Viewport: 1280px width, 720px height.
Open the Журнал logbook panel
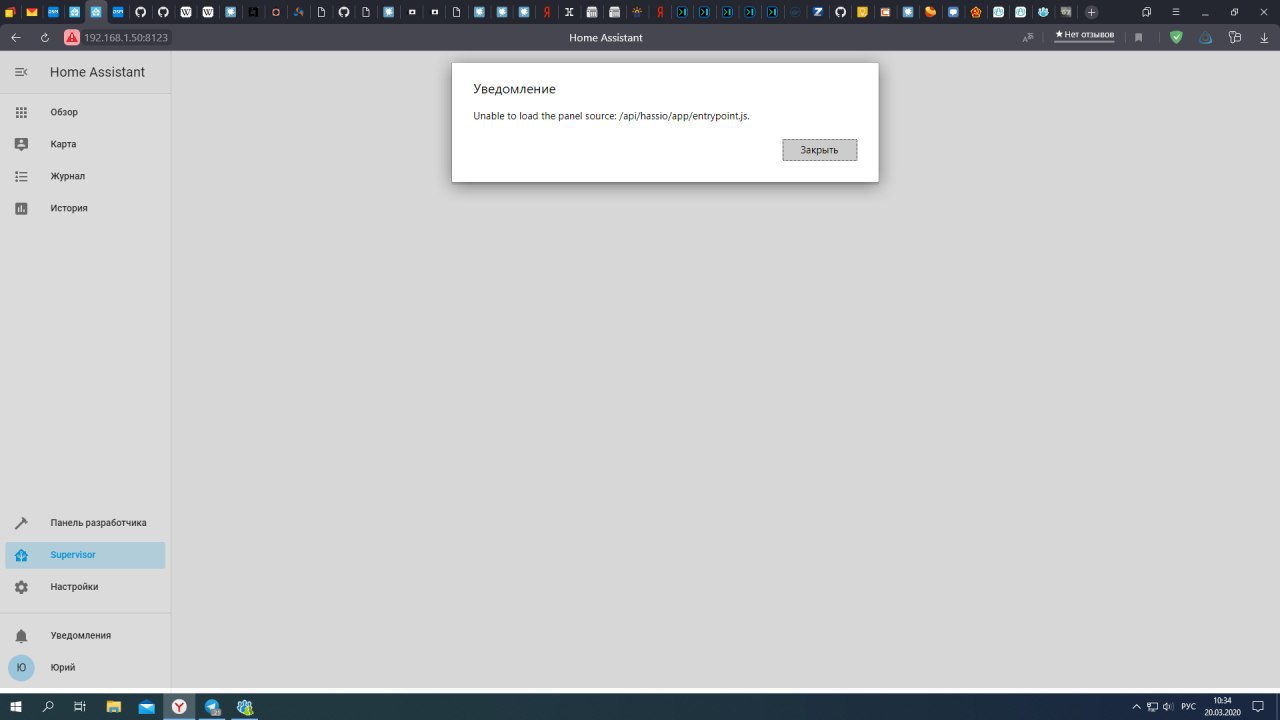(x=85, y=176)
